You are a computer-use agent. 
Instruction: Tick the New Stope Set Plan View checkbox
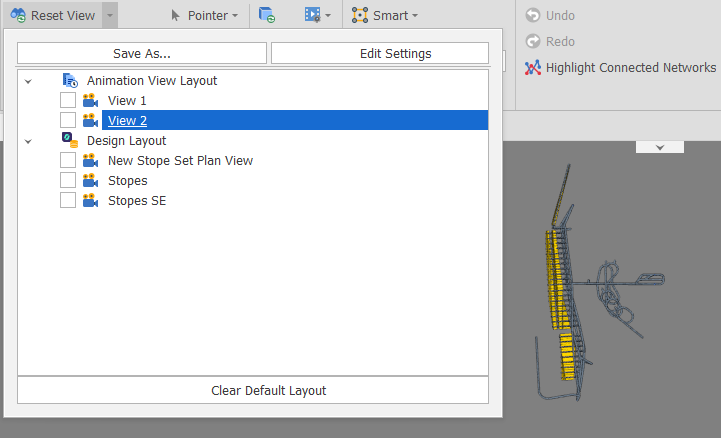pyautogui.click(x=68, y=160)
